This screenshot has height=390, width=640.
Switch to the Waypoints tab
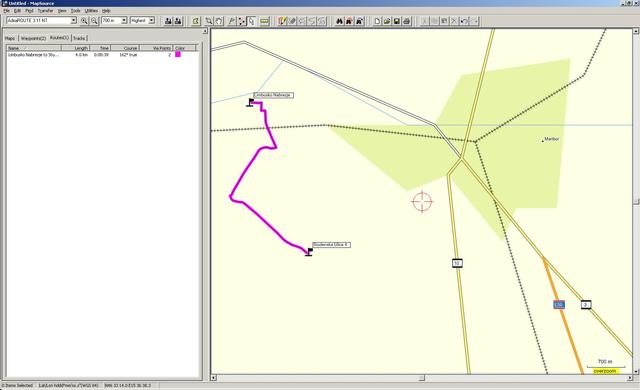33,38
